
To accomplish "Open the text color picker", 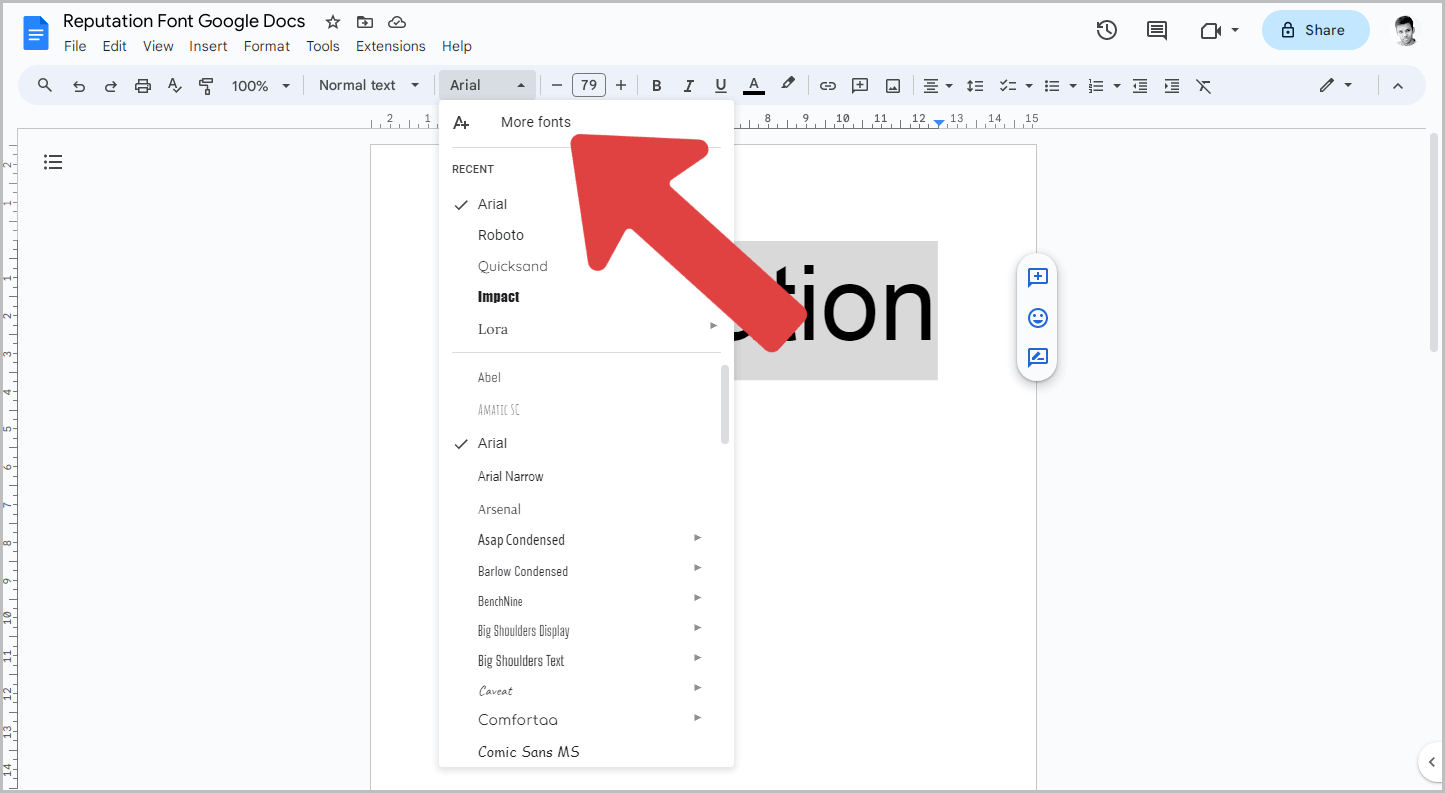I will coord(753,85).
